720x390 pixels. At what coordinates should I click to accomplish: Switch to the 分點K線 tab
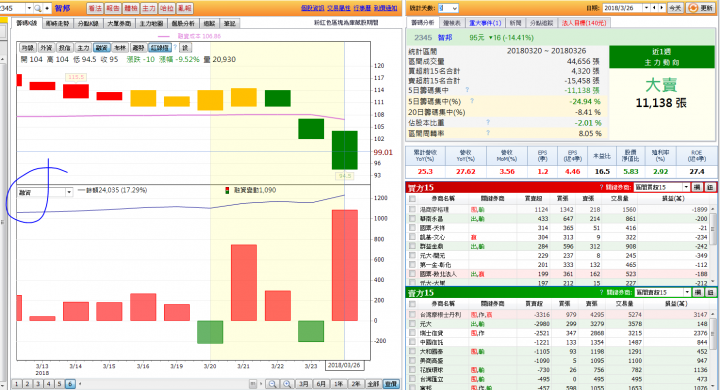(x=88, y=23)
